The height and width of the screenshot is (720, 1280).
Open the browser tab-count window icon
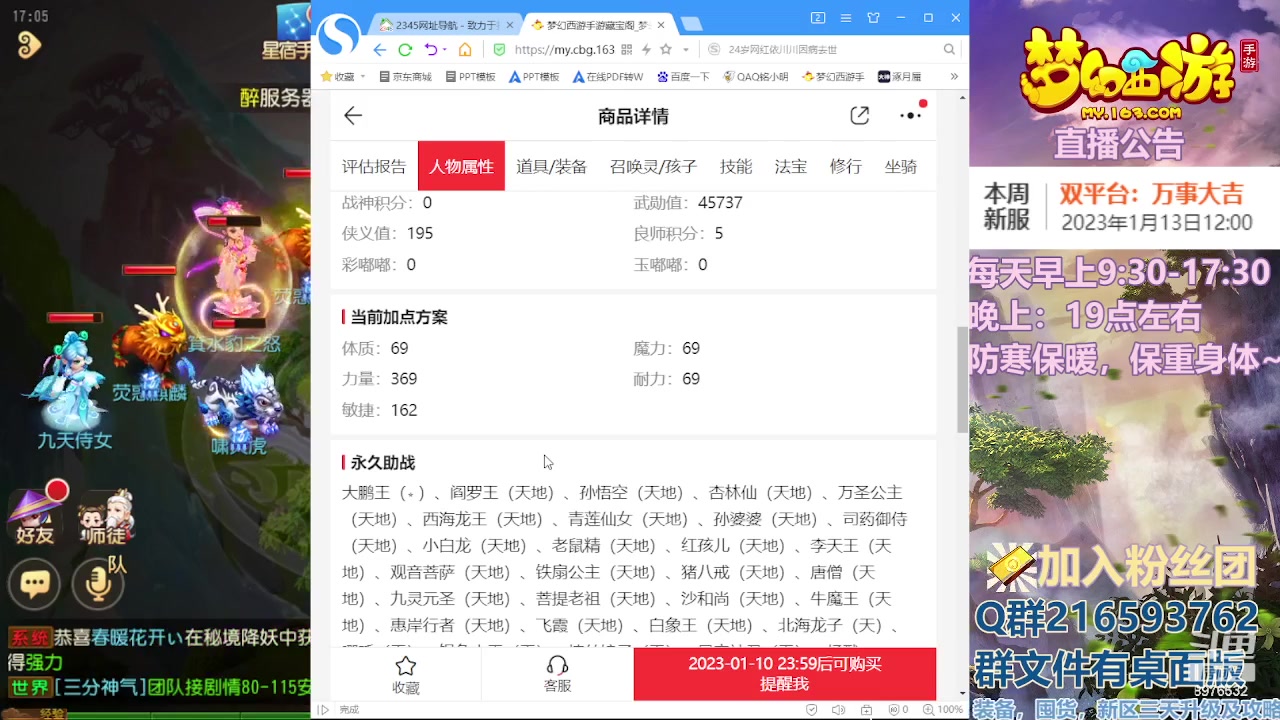coord(818,17)
